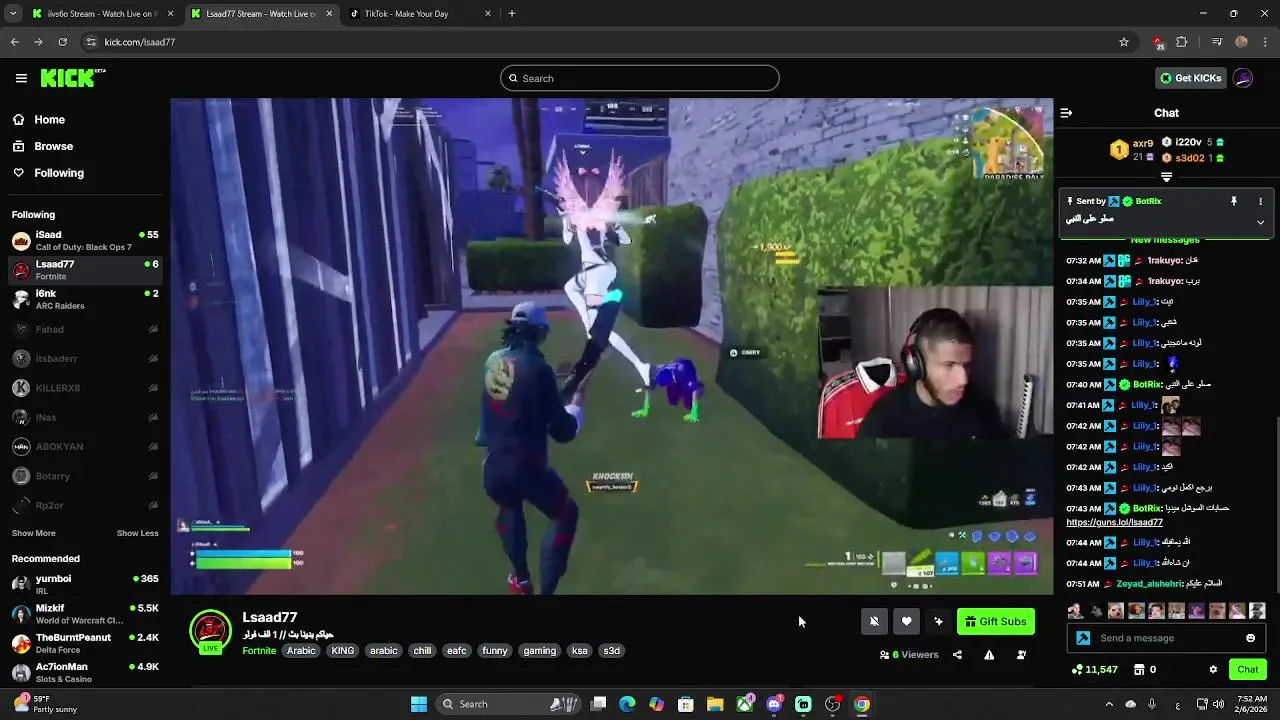This screenshot has height=720, width=1280.
Task: Open the offline Fahad channel
Action: pos(85,329)
